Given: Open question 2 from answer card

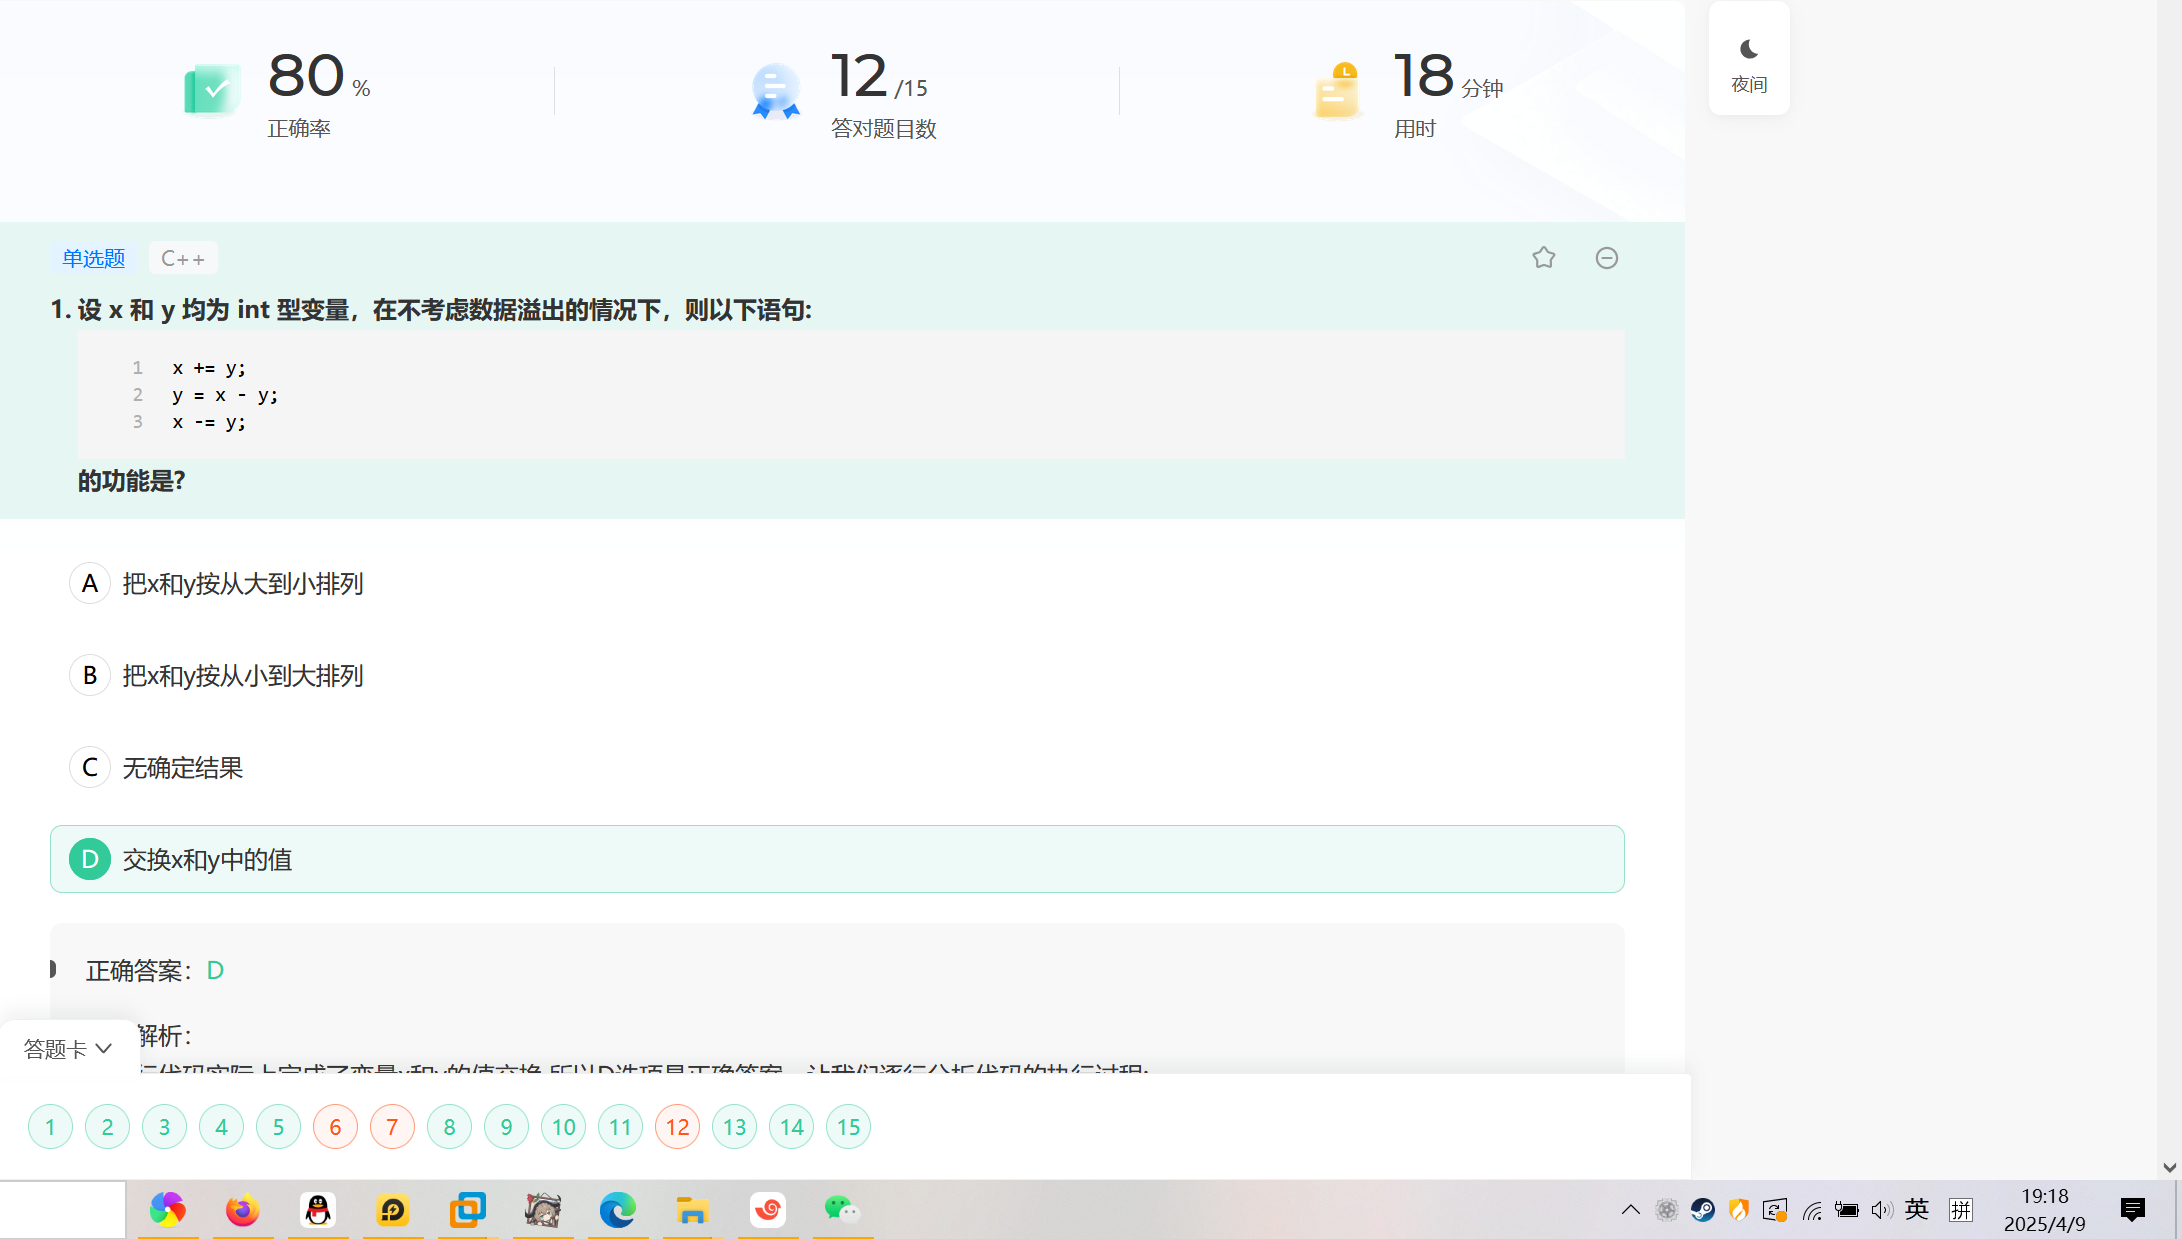Looking at the screenshot, I should click(107, 1127).
